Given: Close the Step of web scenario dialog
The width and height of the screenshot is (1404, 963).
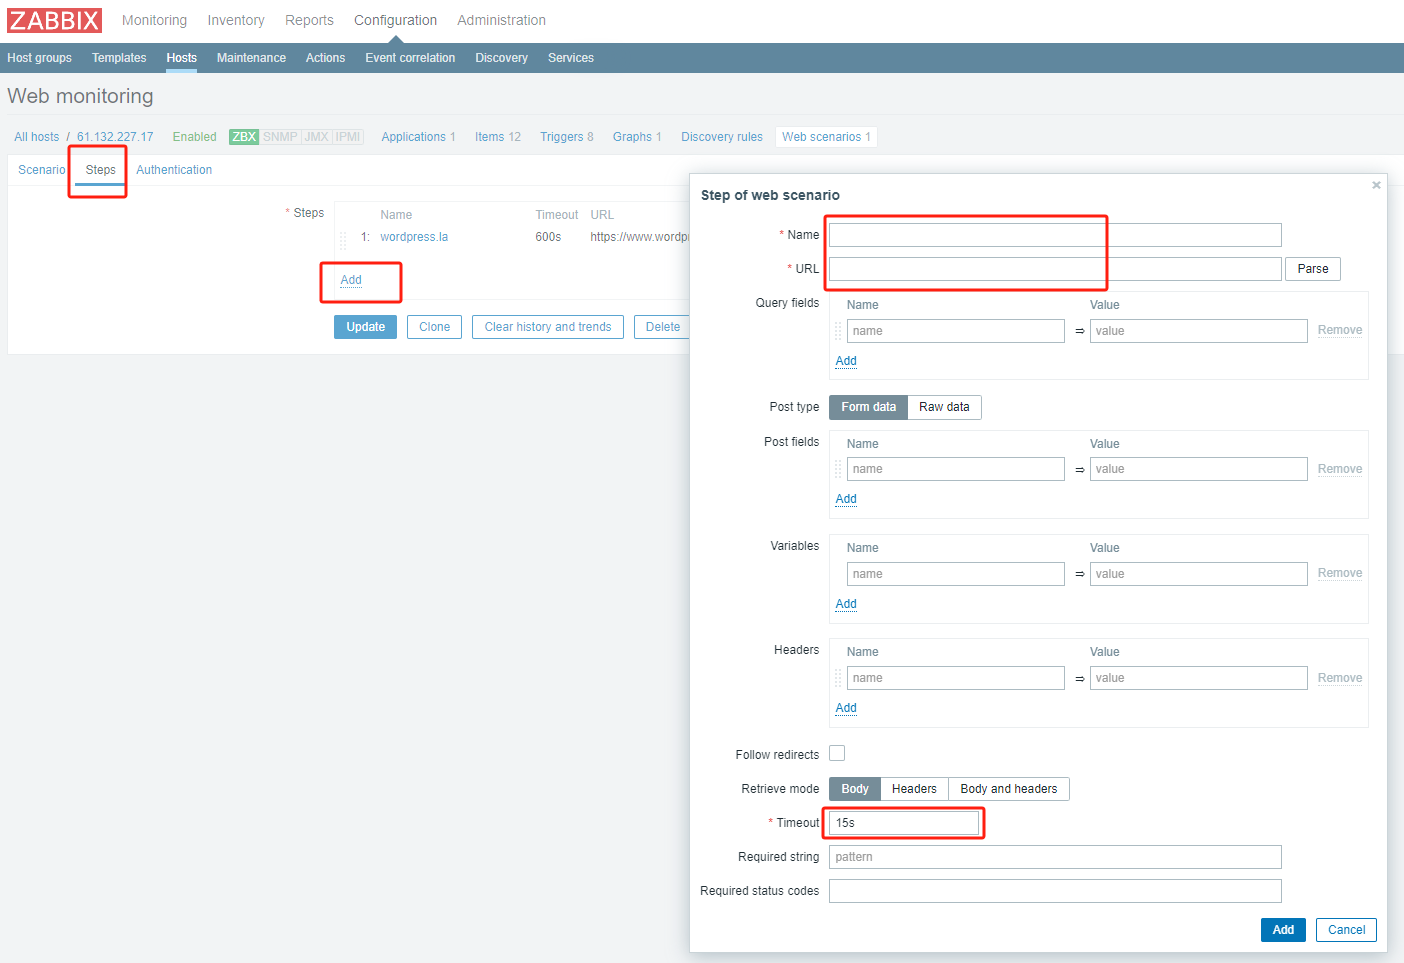Looking at the screenshot, I should (1376, 185).
